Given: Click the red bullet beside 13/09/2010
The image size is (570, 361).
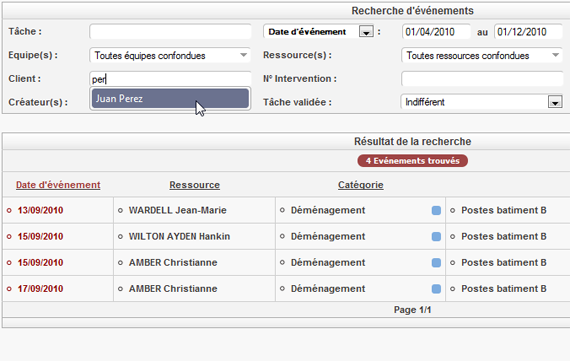Looking at the screenshot, I should click(9, 210).
